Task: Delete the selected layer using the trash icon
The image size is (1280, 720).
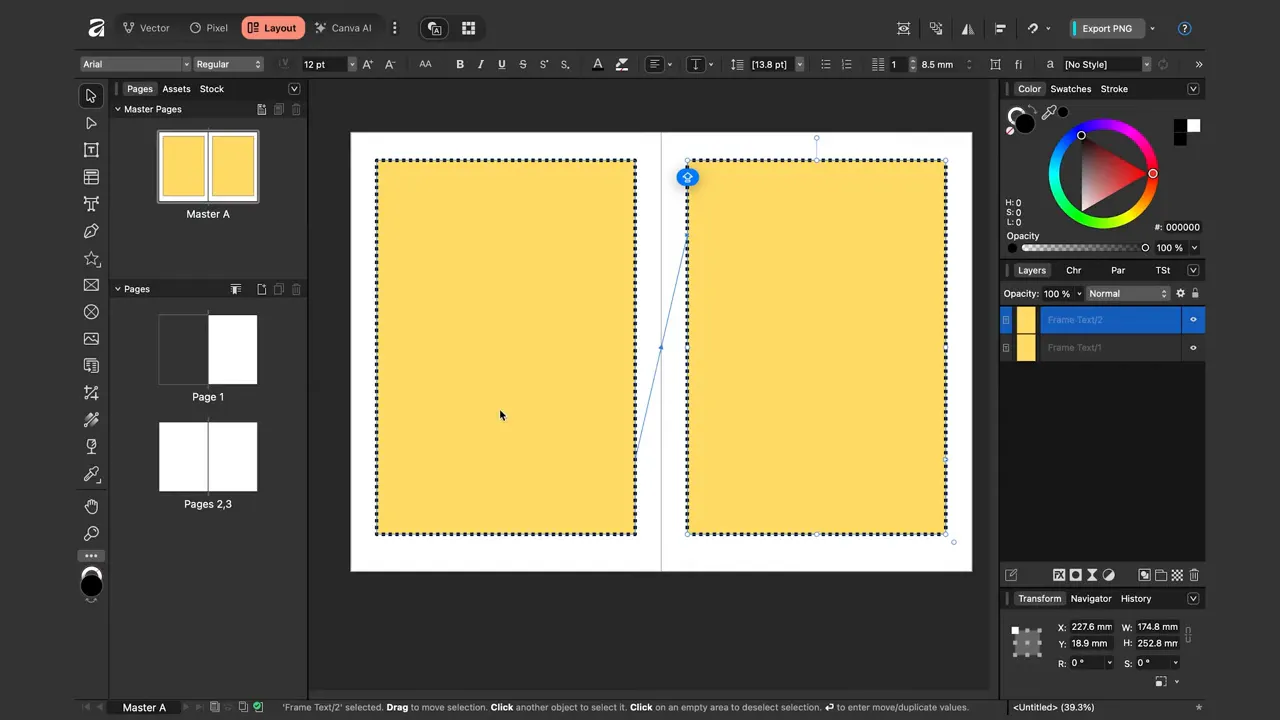Action: [x=1193, y=575]
